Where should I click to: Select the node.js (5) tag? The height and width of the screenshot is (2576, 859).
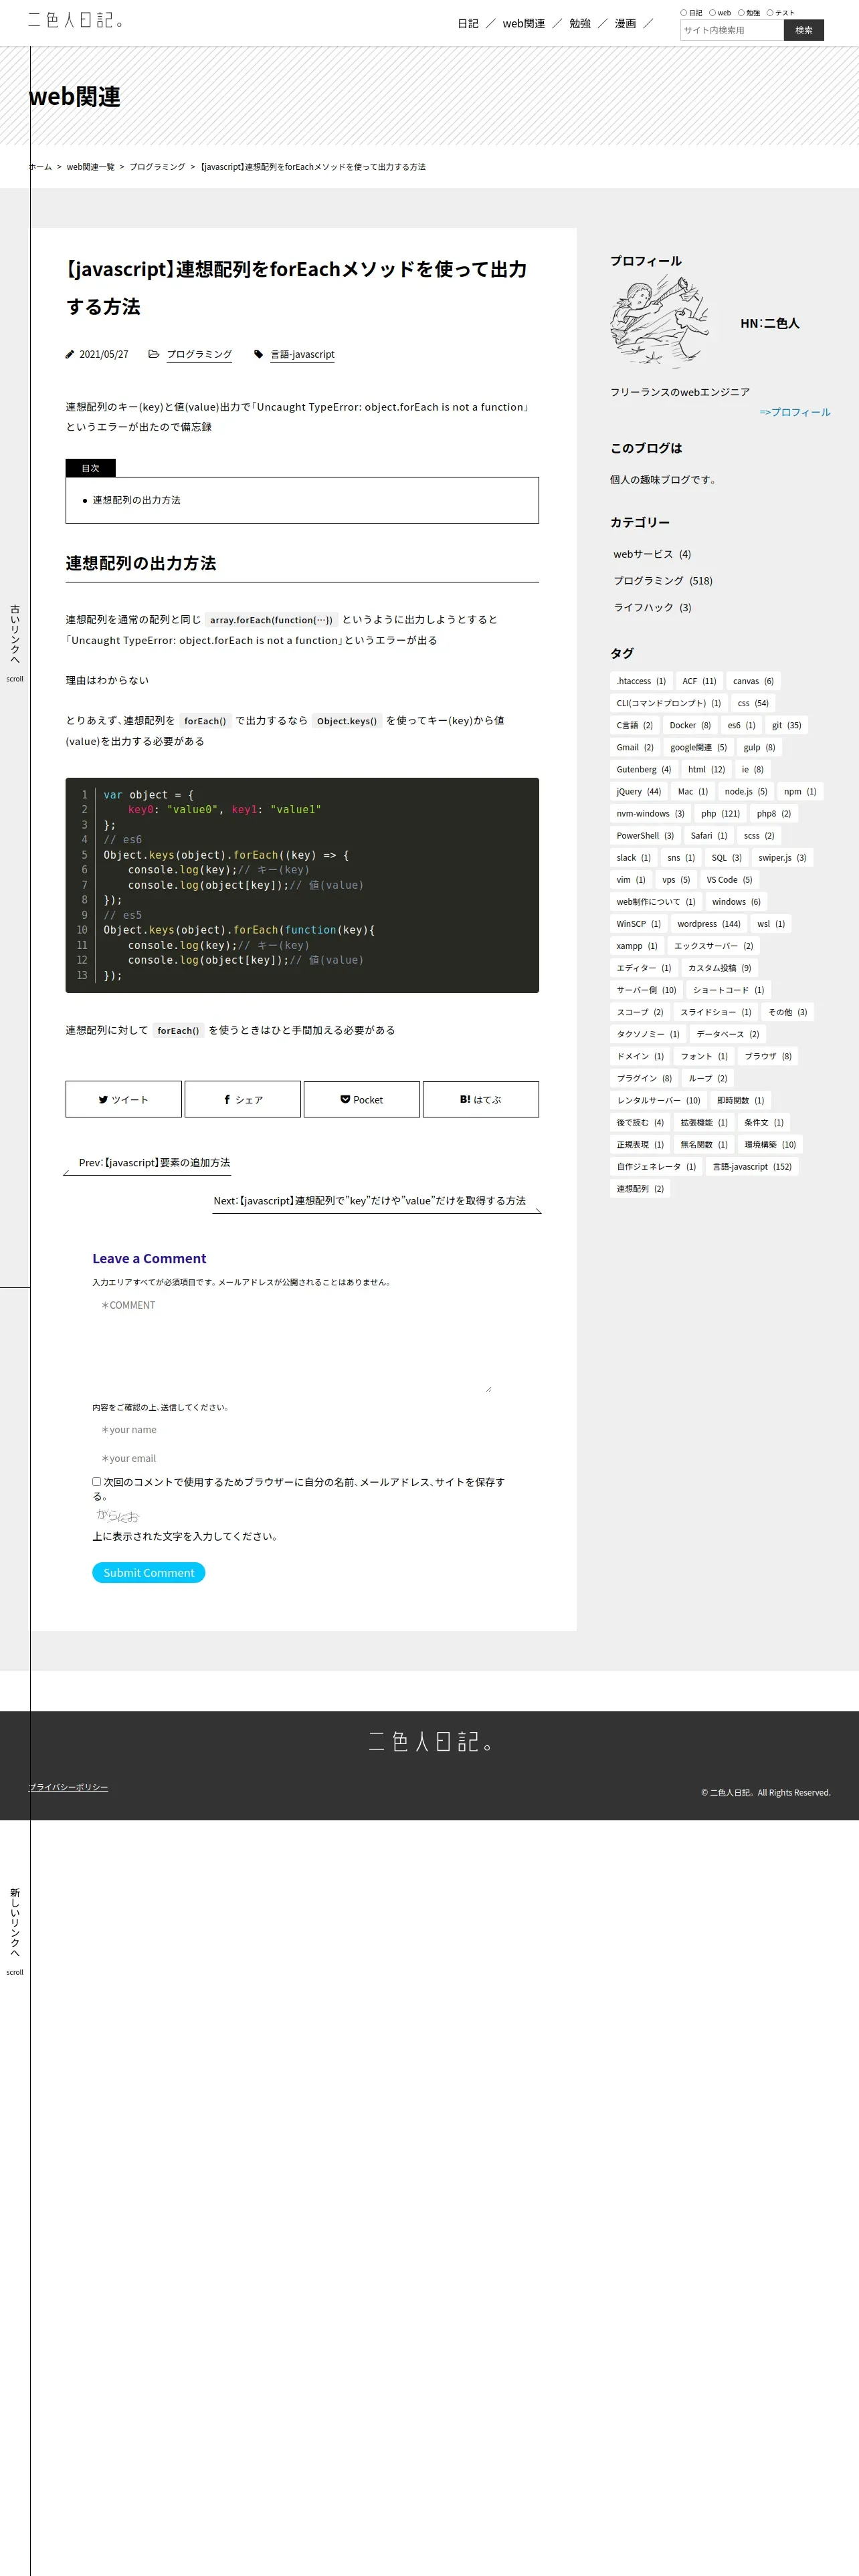tap(746, 791)
